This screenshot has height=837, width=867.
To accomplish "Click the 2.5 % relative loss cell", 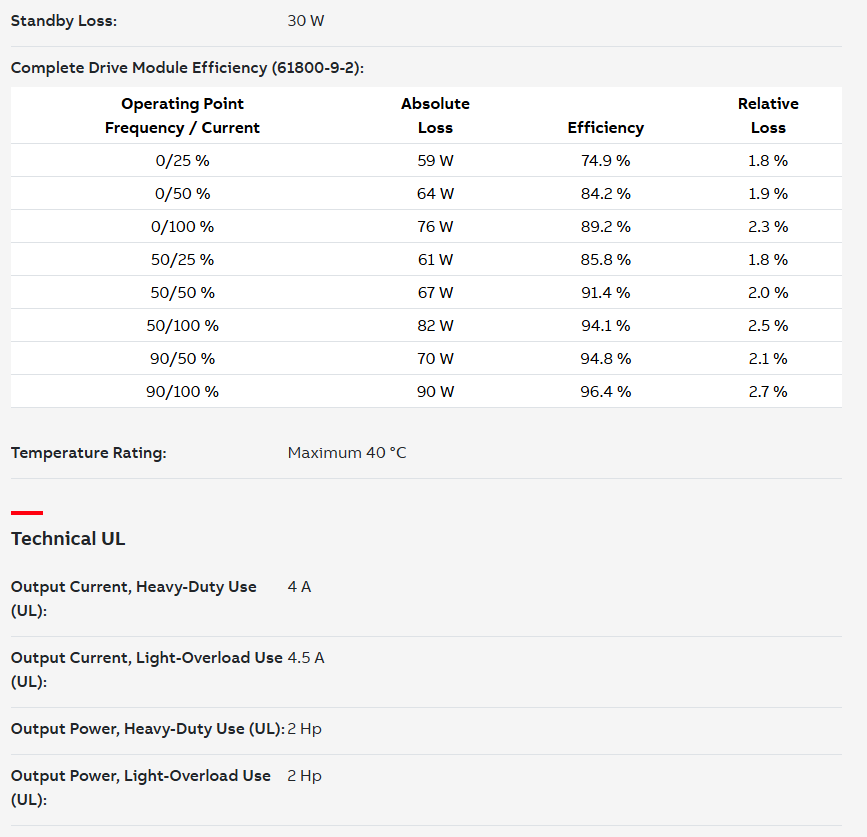I will coord(768,326).
